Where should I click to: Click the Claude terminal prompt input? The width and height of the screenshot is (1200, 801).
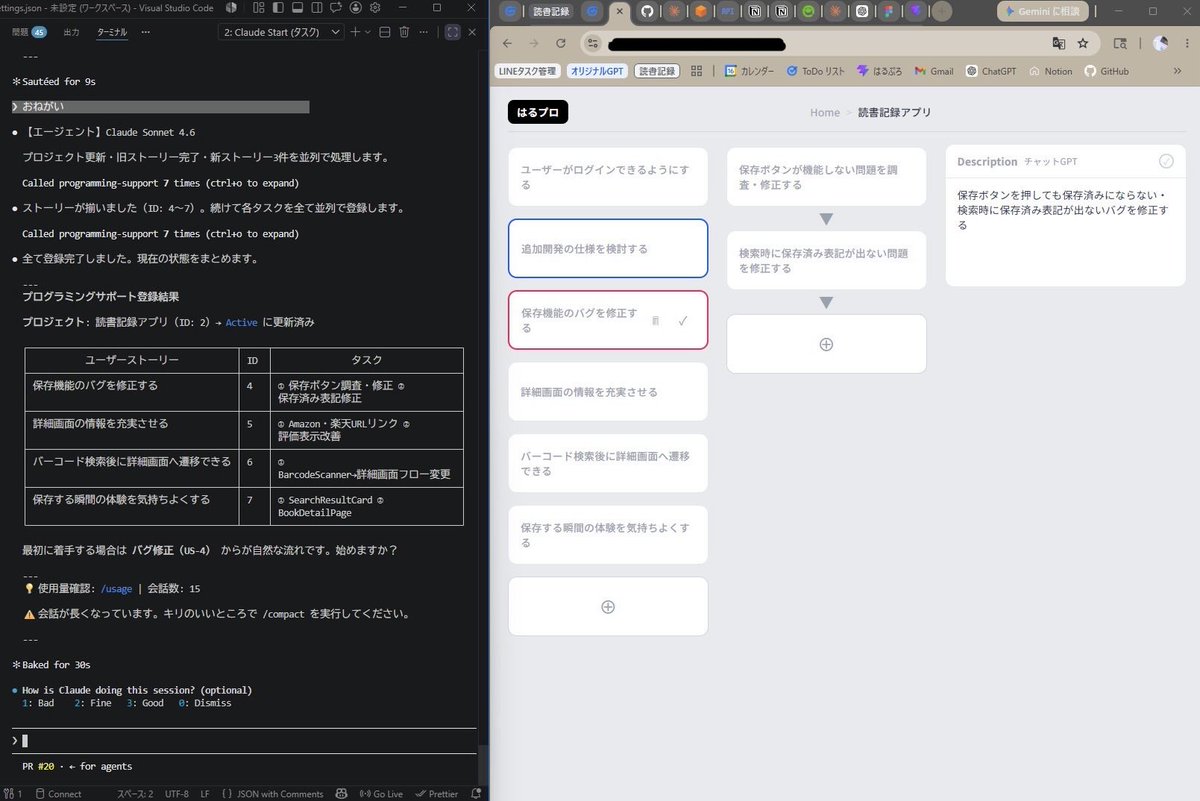coord(245,741)
